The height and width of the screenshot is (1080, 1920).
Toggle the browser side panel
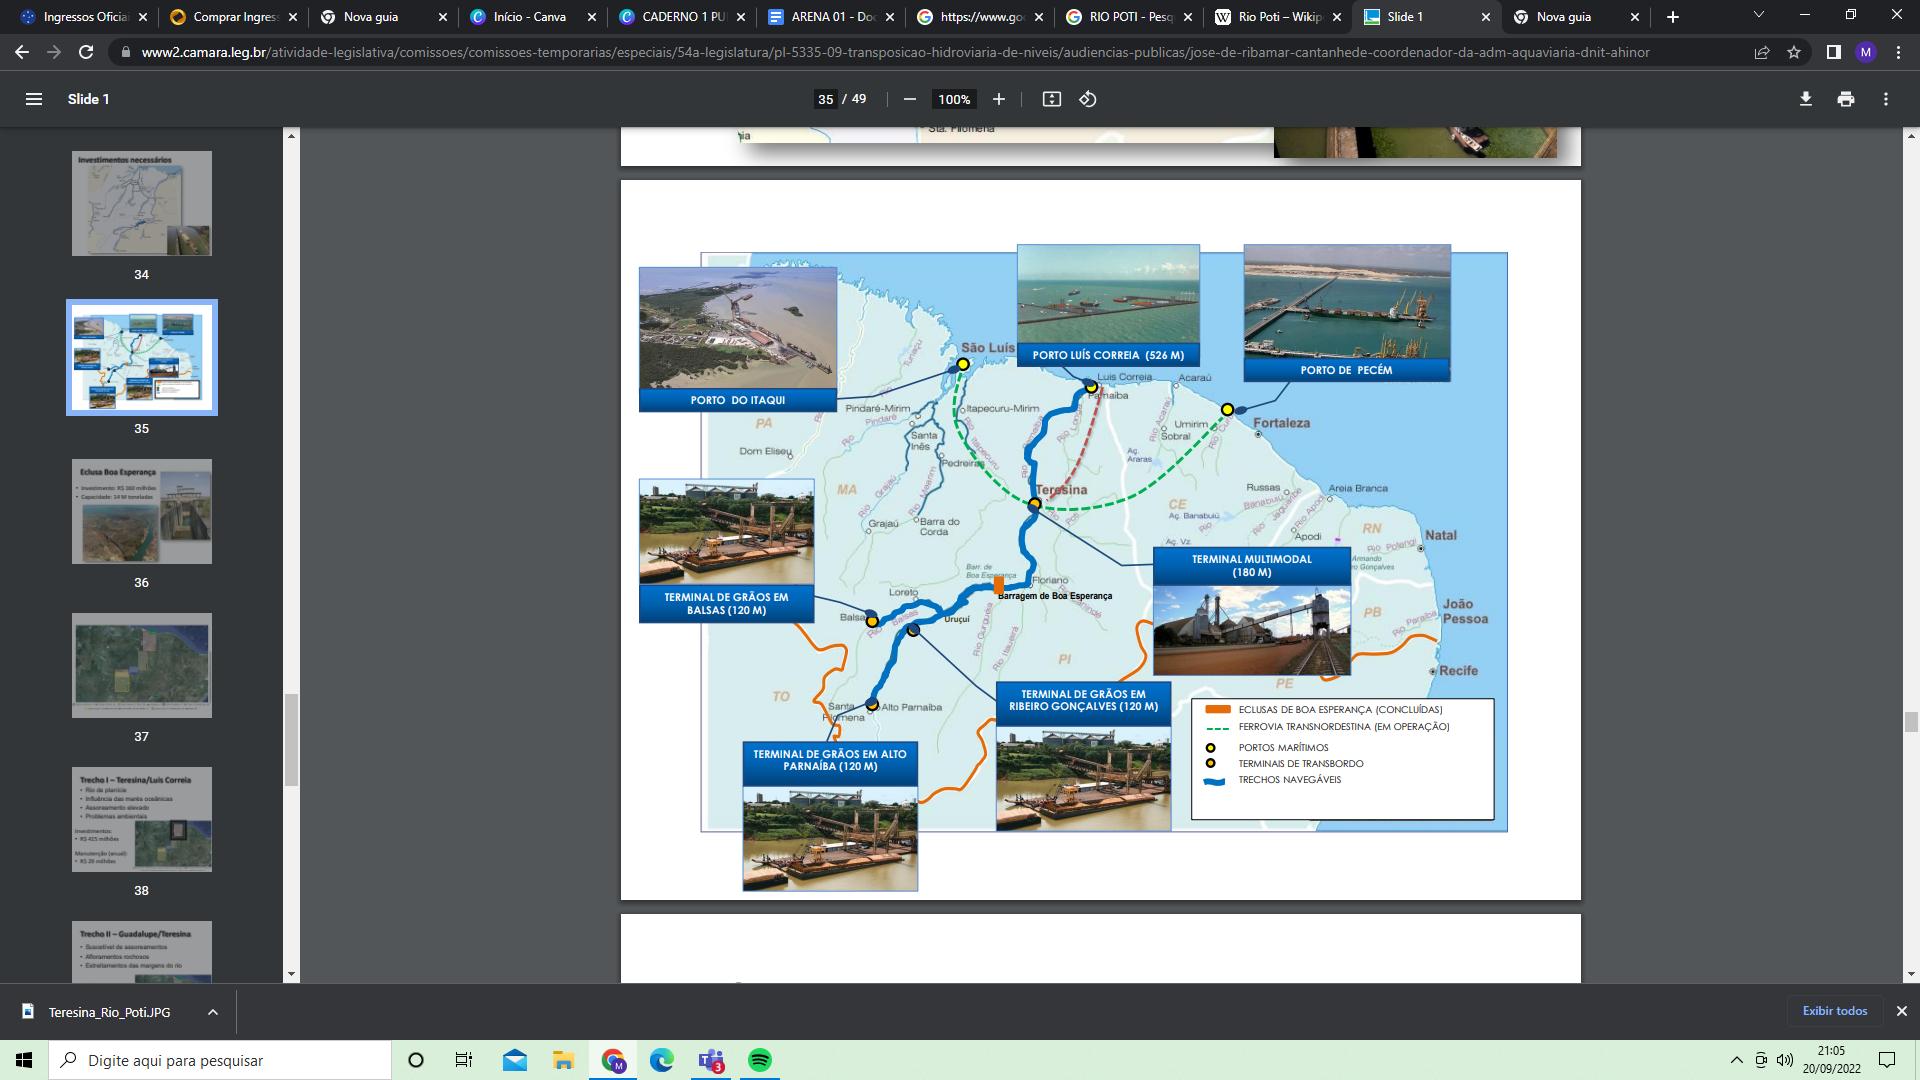[x=1833, y=52]
